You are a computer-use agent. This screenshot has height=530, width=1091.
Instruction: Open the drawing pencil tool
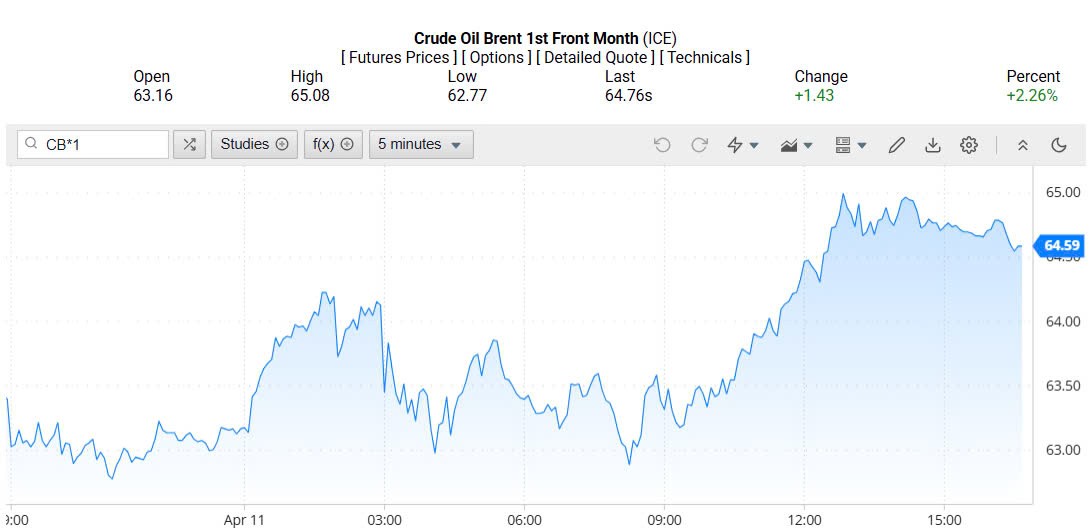click(x=896, y=145)
